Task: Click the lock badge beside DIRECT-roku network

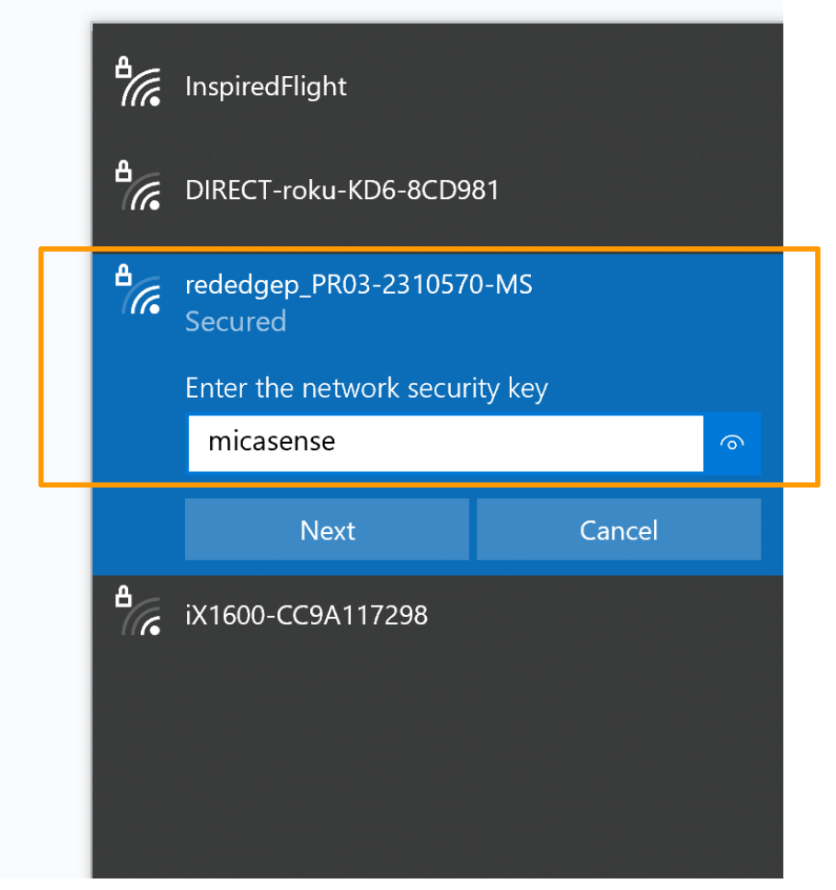Action: [123, 171]
